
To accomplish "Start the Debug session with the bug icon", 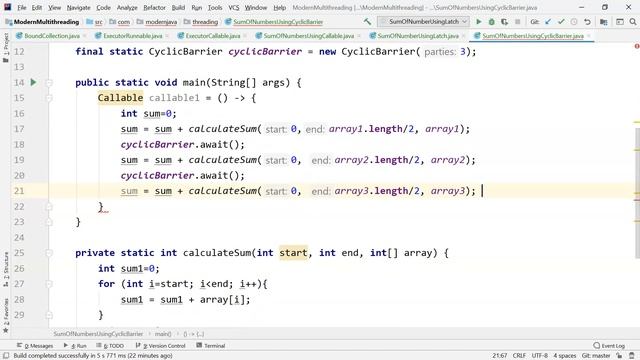I will click(491, 22).
